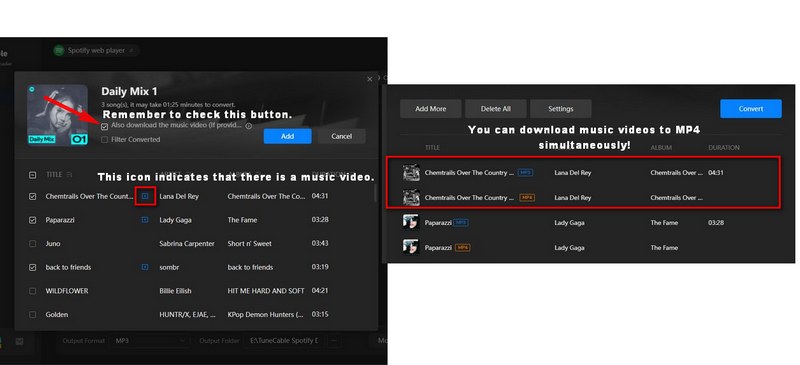Click the HIT ME HARD AND SOFT album cell
The image size is (800, 365).
point(266,291)
